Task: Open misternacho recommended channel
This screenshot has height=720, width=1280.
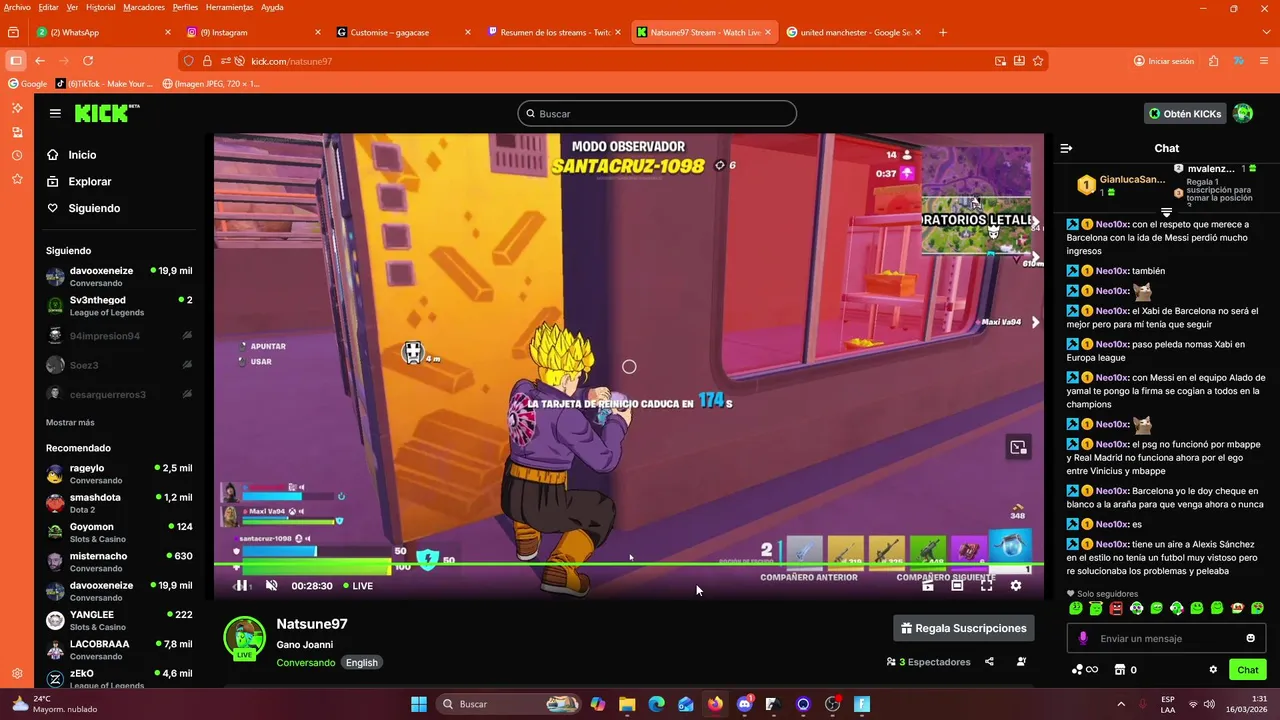Action: [x=119, y=562]
